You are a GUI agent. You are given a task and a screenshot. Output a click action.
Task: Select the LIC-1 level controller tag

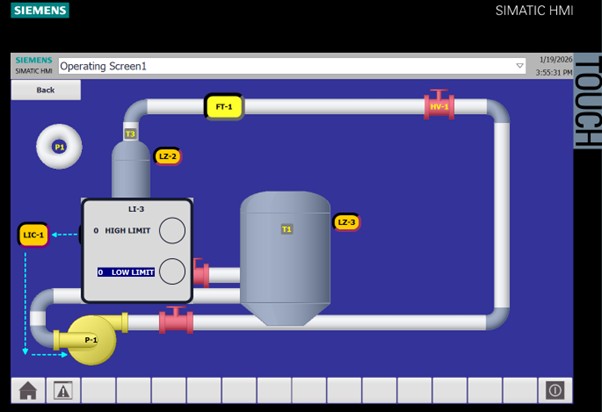point(34,235)
